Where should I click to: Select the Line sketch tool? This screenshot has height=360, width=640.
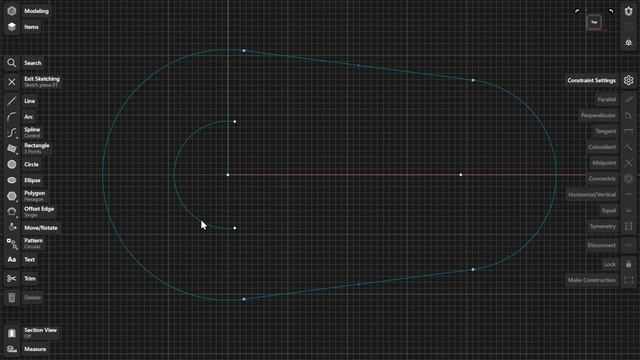click(12, 101)
